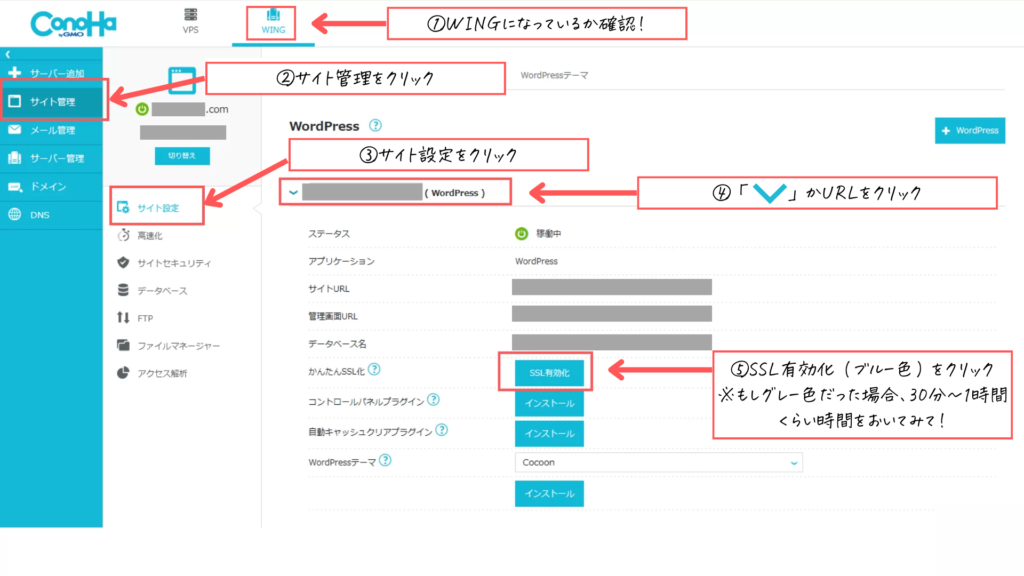This screenshot has height=576, width=1024.
Task: Select サイト設定 in the submenu
Action: [157, 208]
